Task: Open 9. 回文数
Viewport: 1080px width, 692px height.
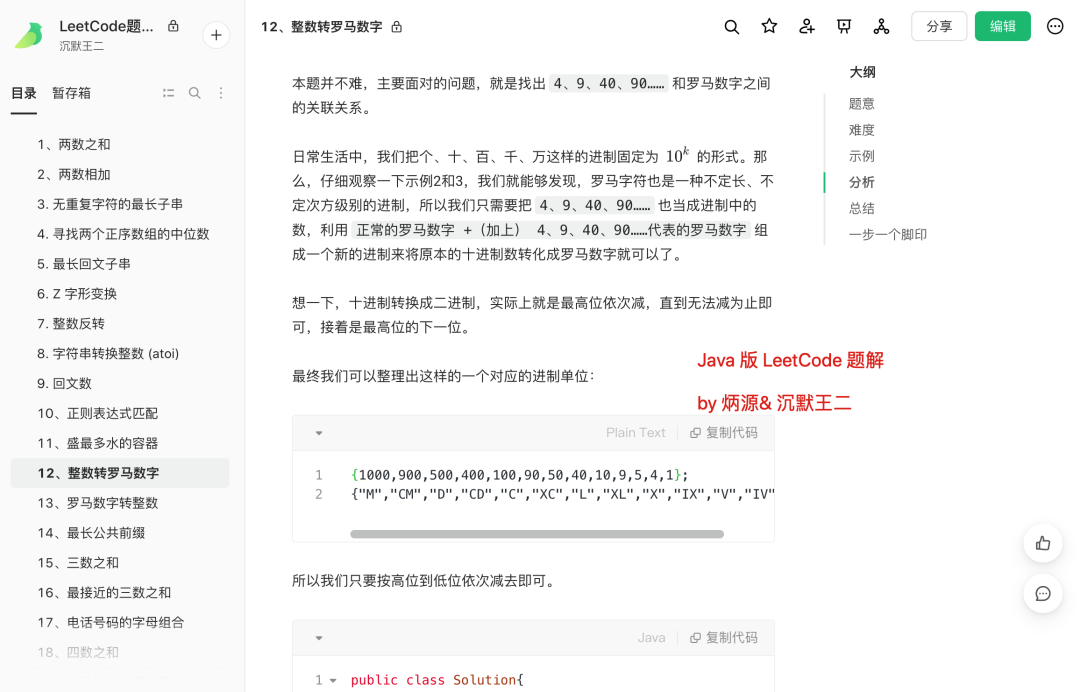Action: point(120,384)
